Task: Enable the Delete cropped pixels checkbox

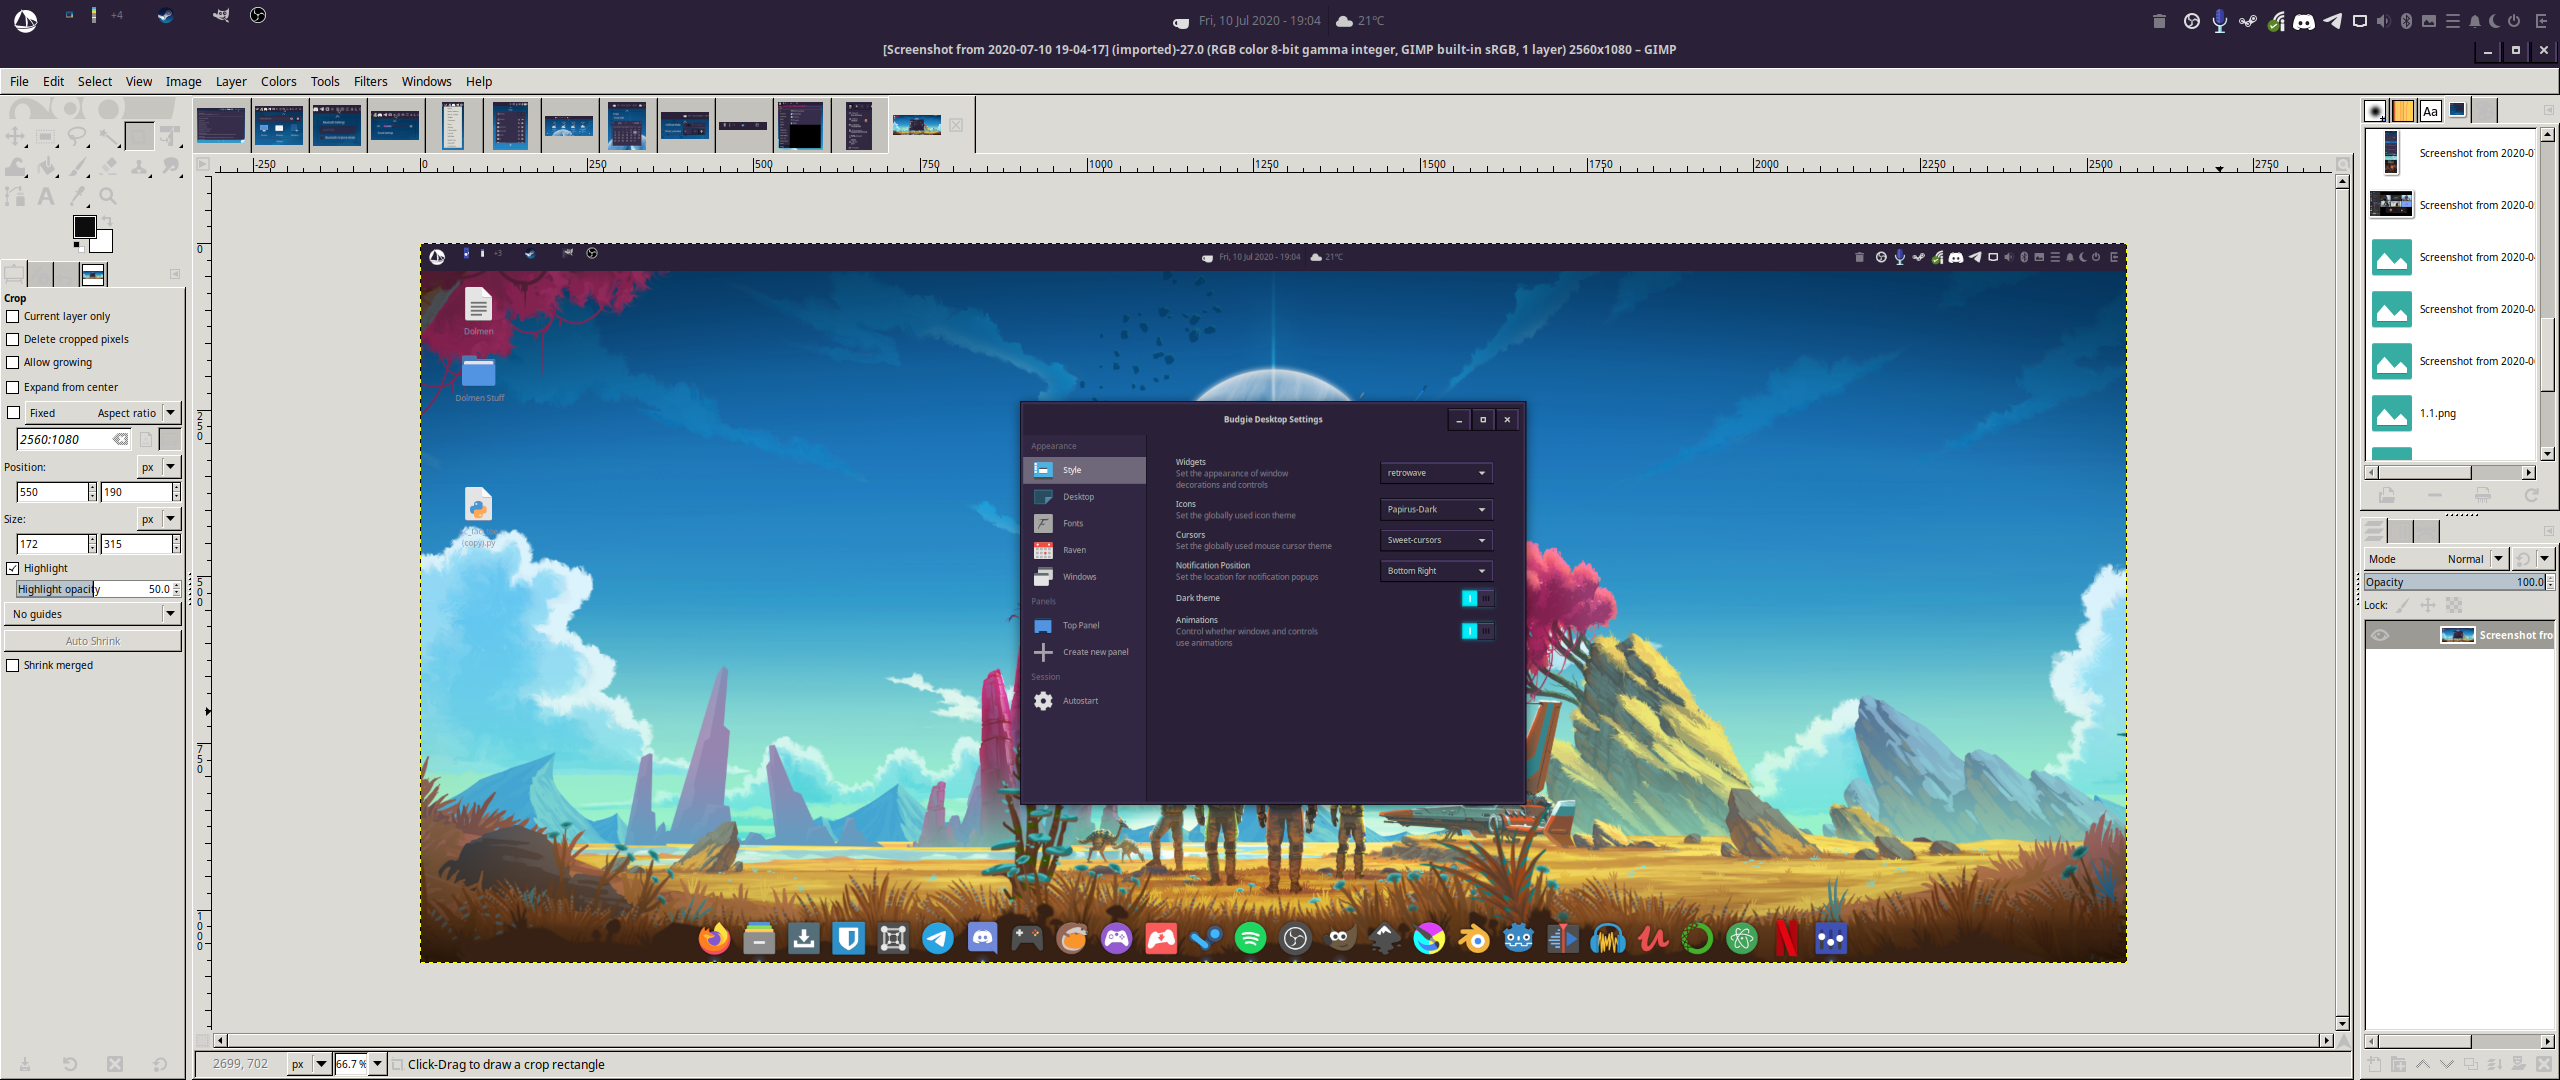Action: pos(13,339)
